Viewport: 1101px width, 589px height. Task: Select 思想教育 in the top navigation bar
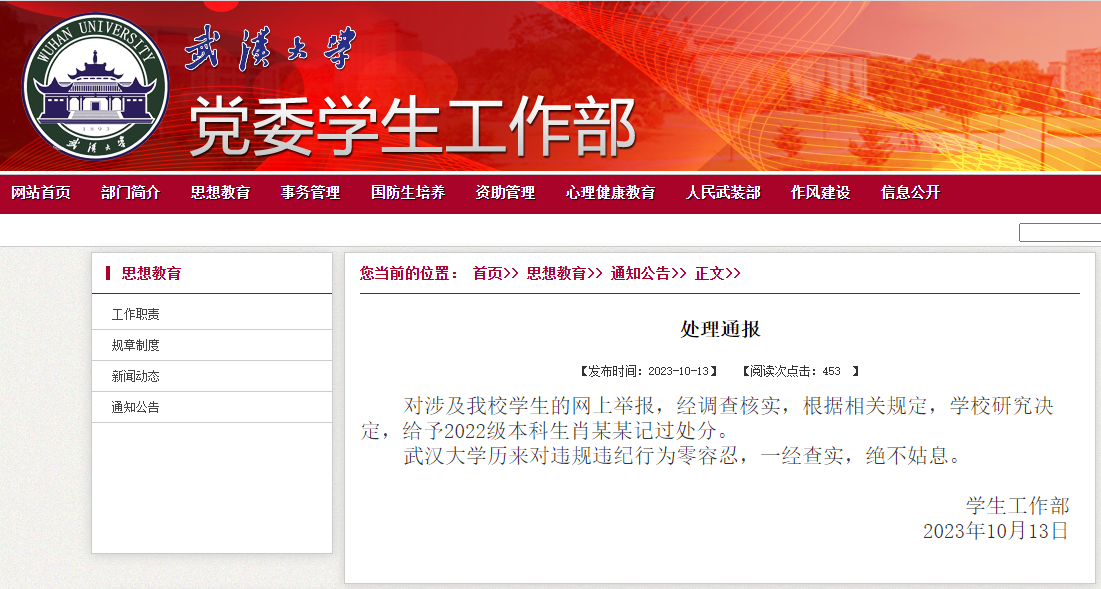220,192
